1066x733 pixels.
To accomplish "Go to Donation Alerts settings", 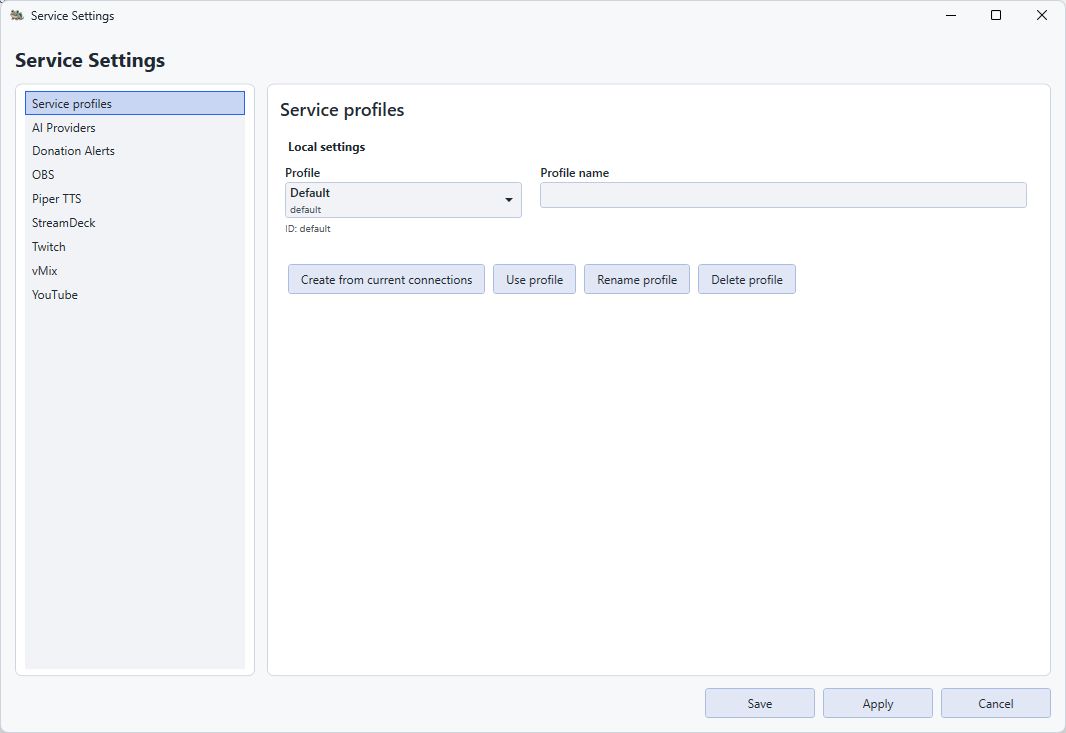I will [135, 151].
